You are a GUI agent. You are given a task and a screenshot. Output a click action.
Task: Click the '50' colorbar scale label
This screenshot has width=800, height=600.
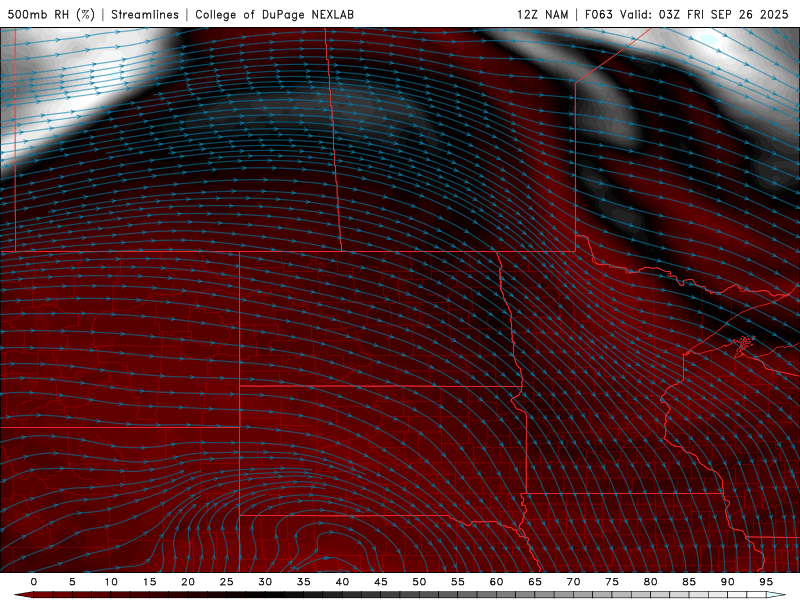click(x=419, y=582)
